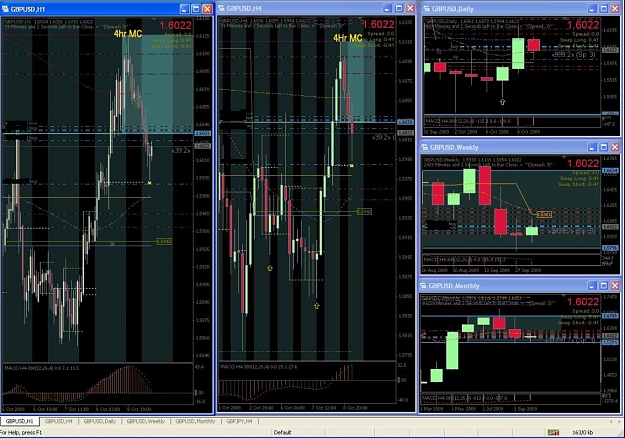
Task: Click the '163/0 kb' traffic indicator
Action: pyautogui.click(x=583, y=432)
